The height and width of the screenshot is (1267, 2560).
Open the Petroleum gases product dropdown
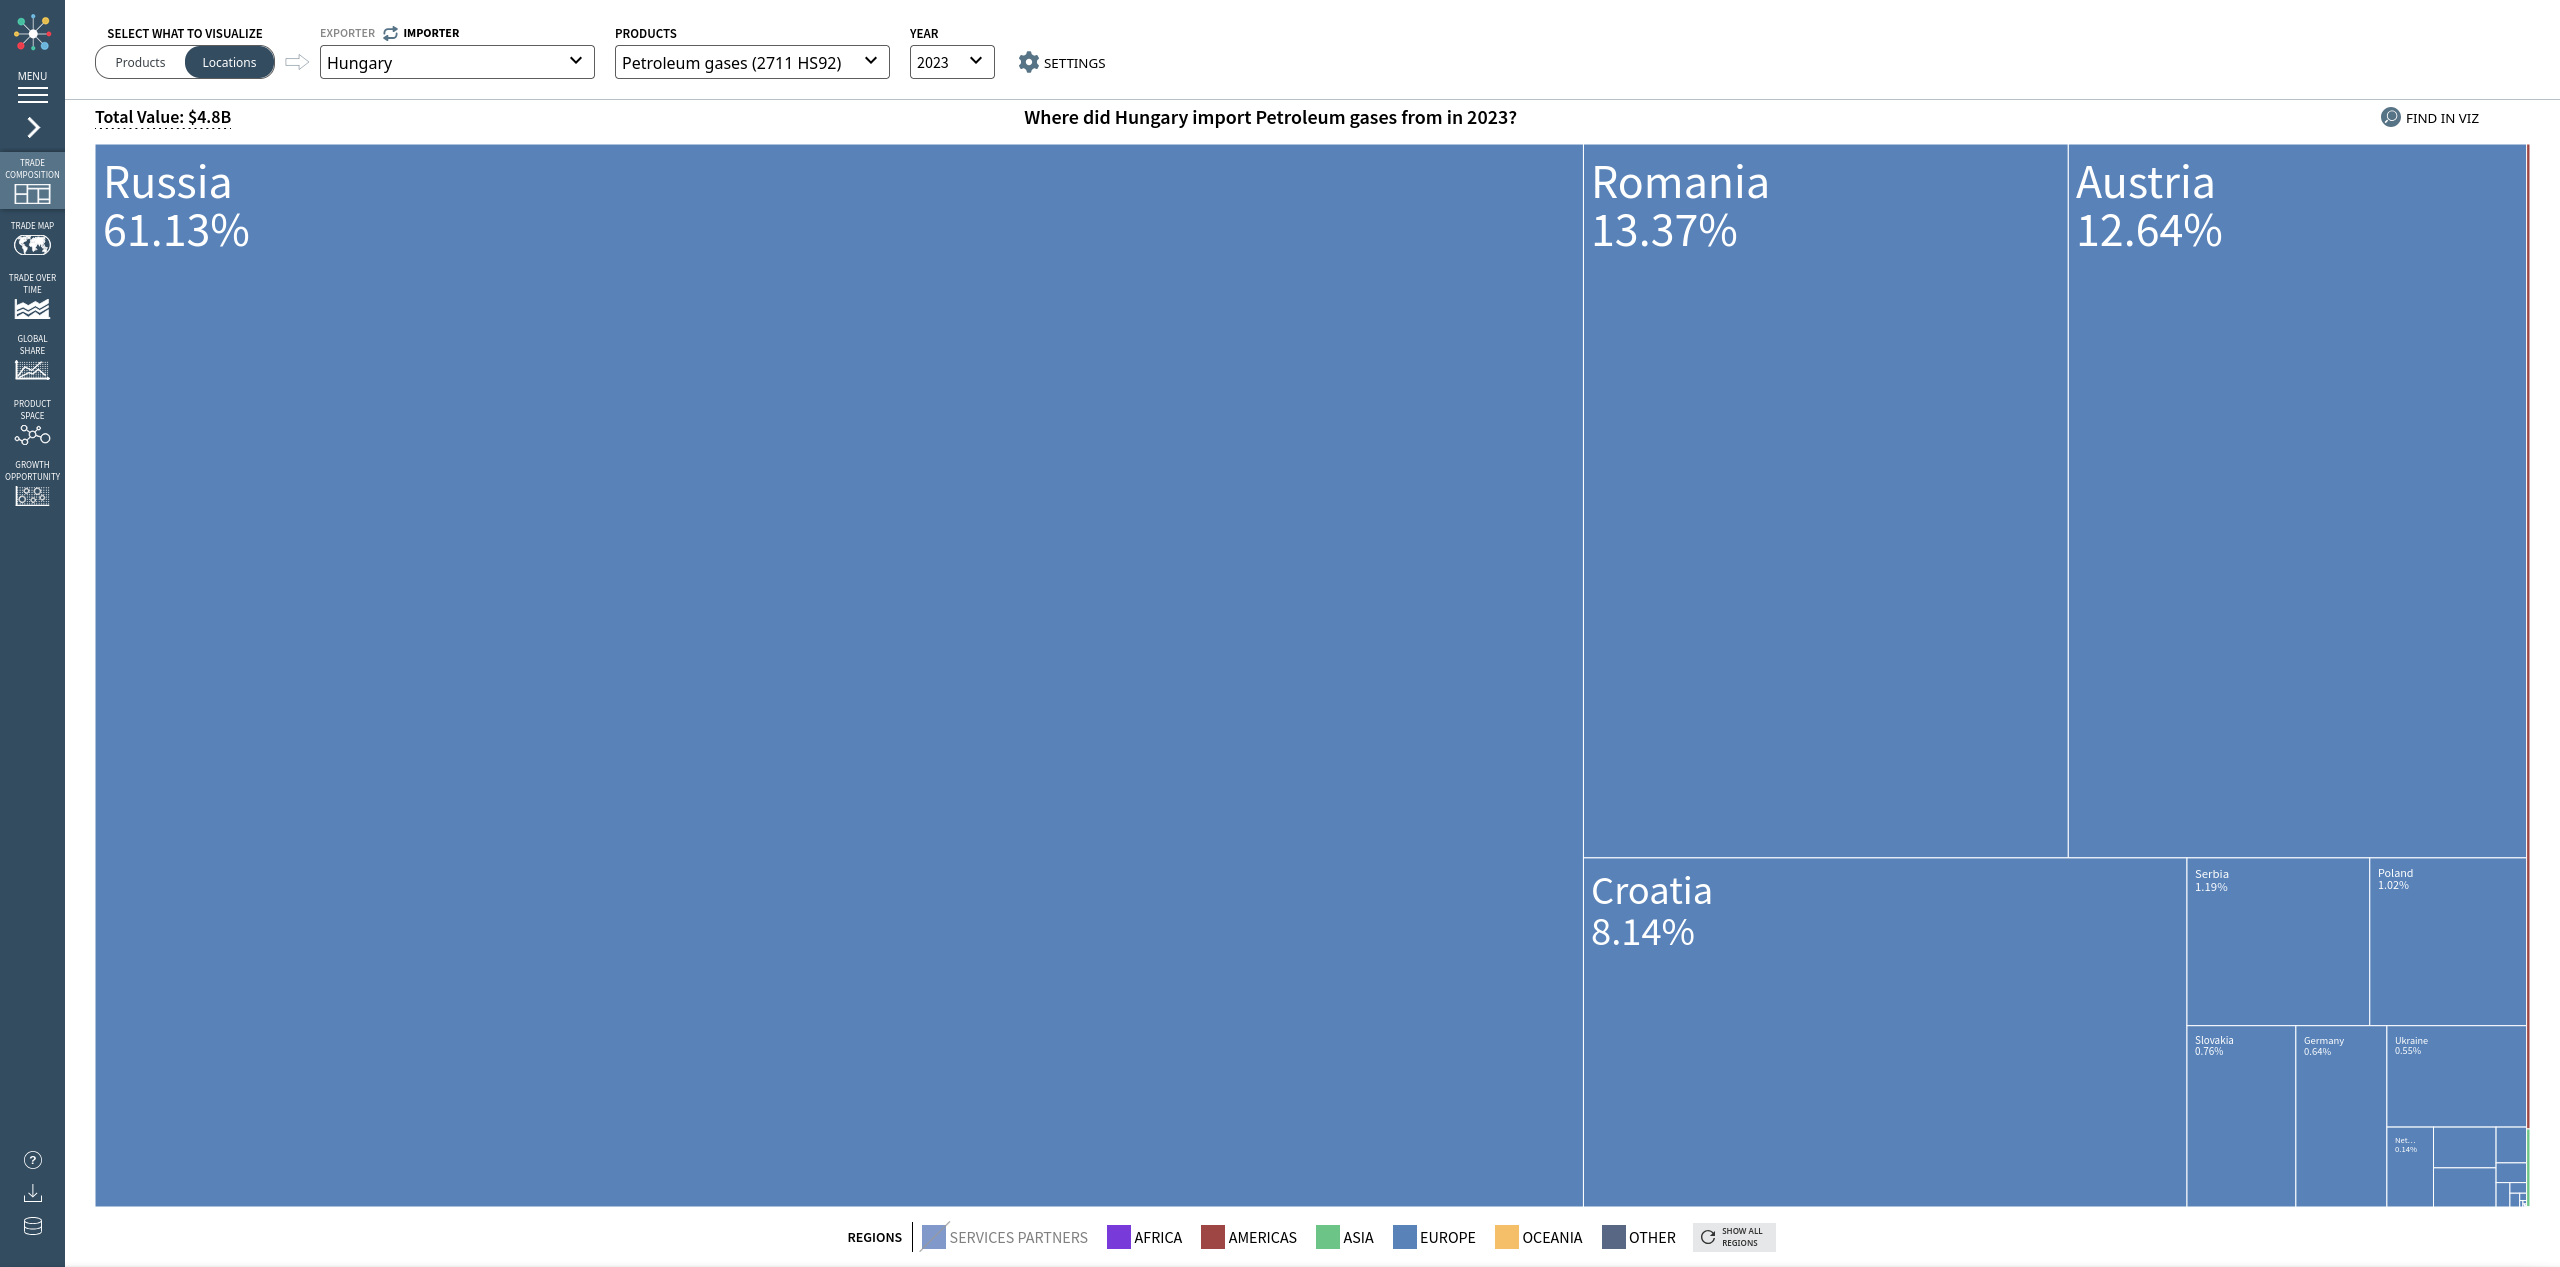751,62
